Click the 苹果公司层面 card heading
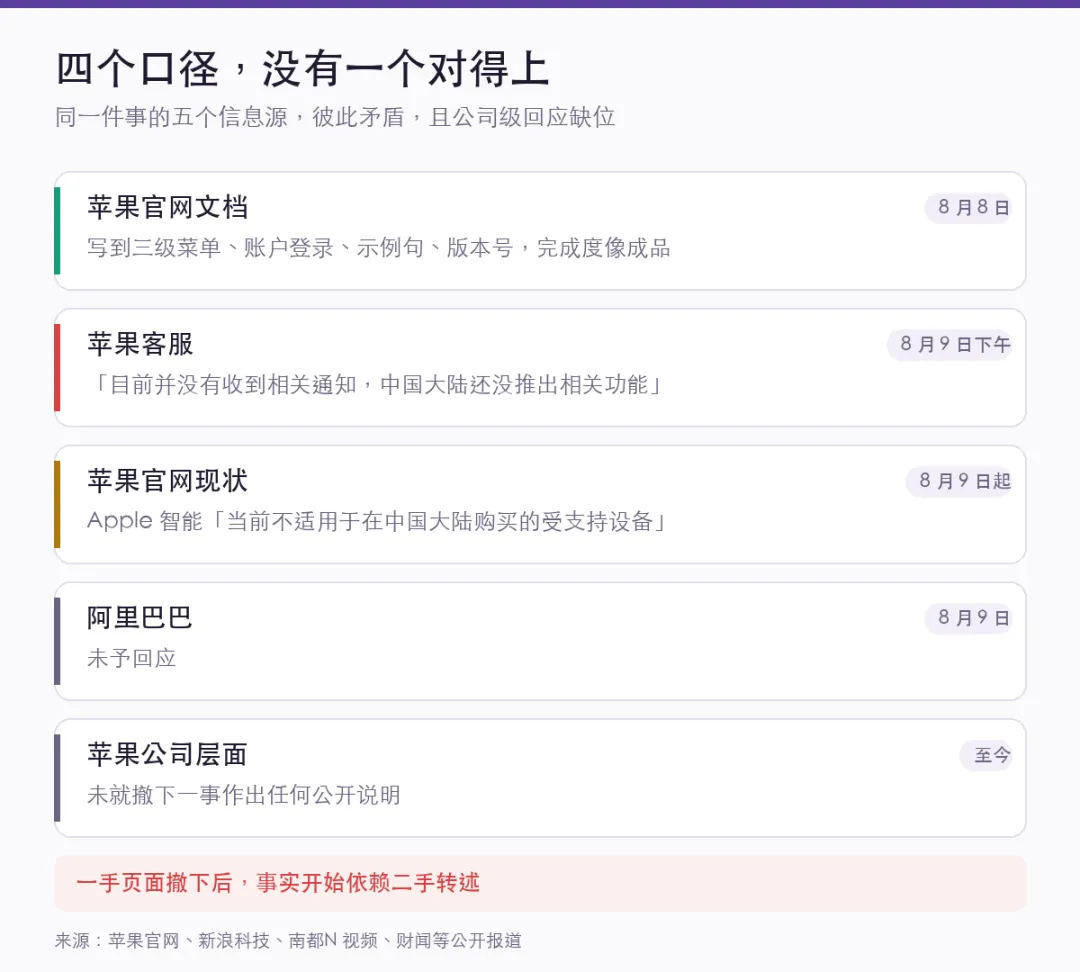The width and height of the screenshot is (1080, 972). (167, 754)
